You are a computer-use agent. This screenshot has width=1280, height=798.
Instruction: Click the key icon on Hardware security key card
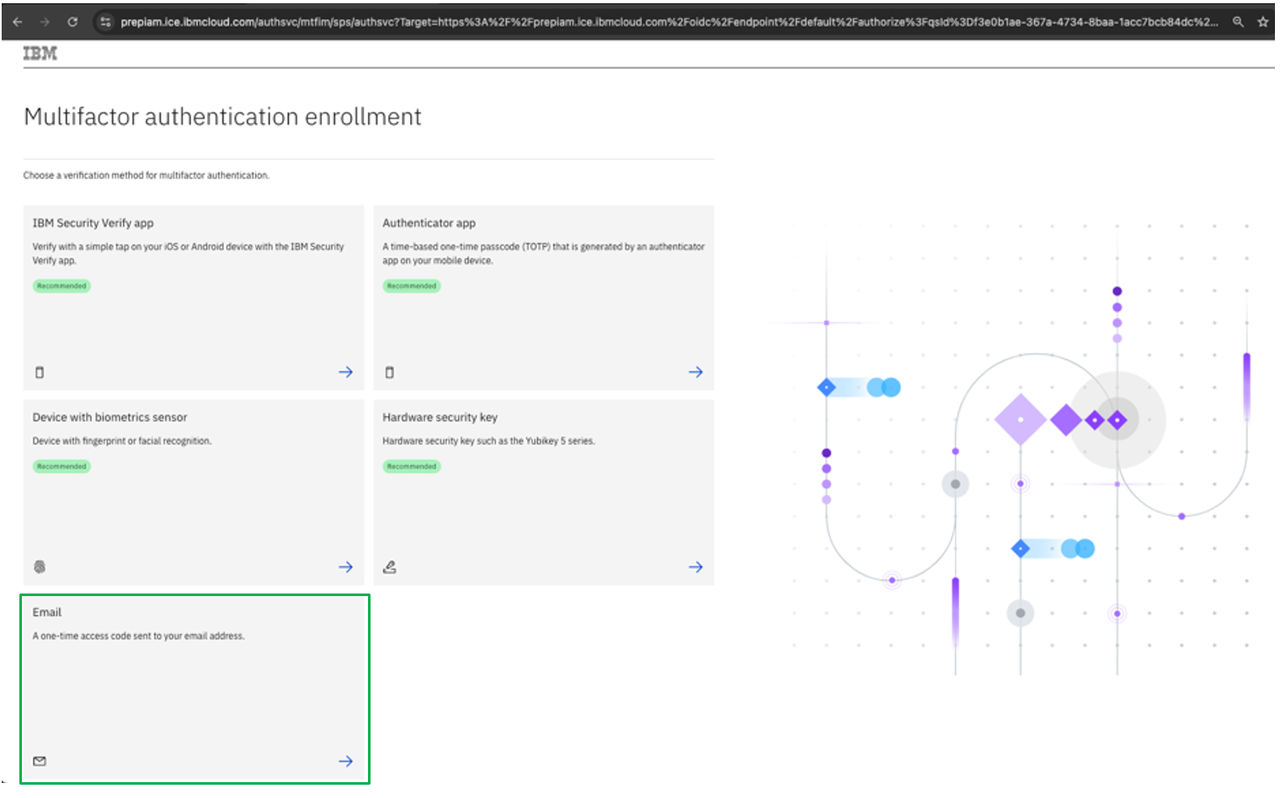point(390,567)
